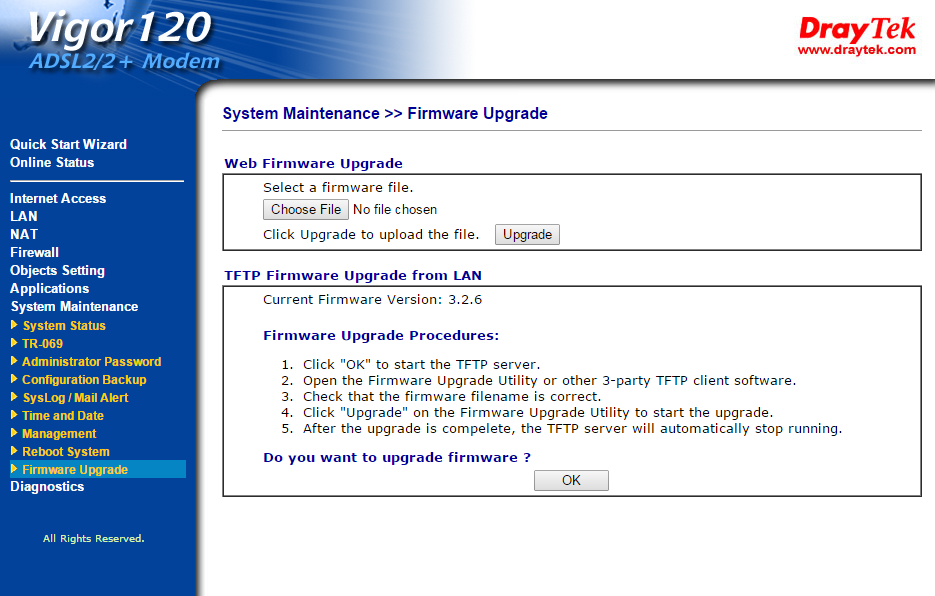
Task: Click 'Do you want to upgrade firmware ?' text
Action: [x=397, y=458]
